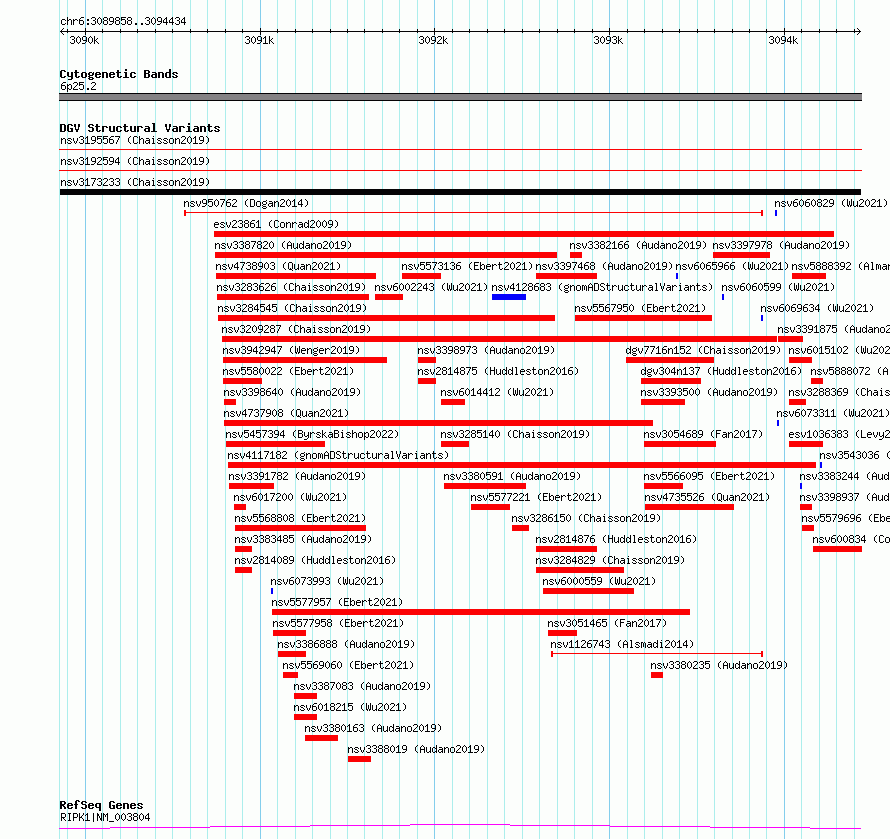Click the nsv5573136 (Ebert2021) label
890x839 pixels.
click(x=467, y=266)
